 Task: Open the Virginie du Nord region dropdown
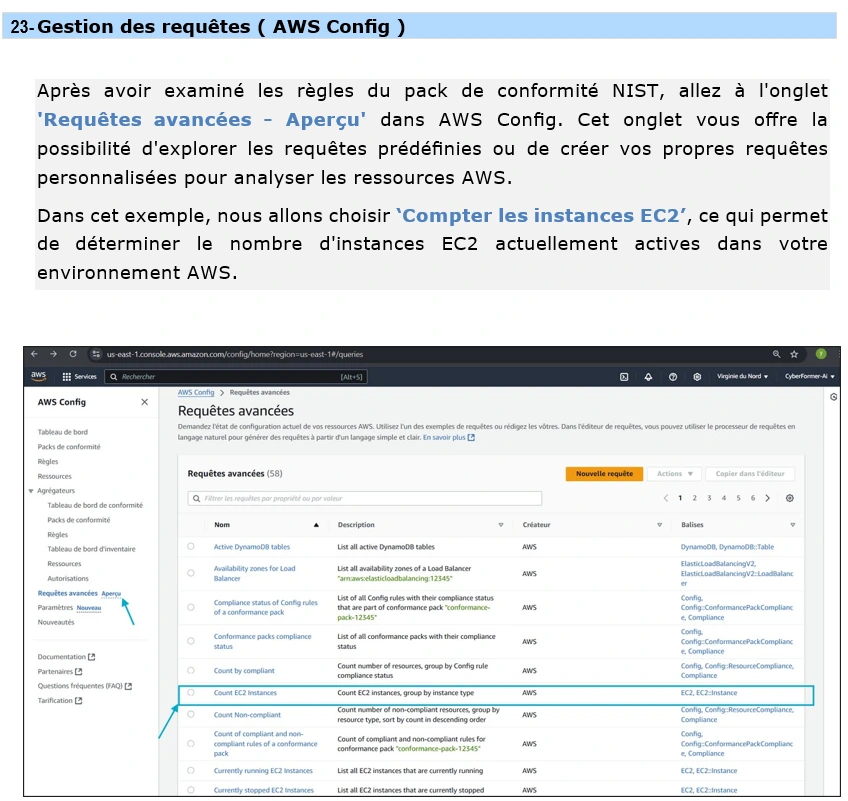click(742, 376)
